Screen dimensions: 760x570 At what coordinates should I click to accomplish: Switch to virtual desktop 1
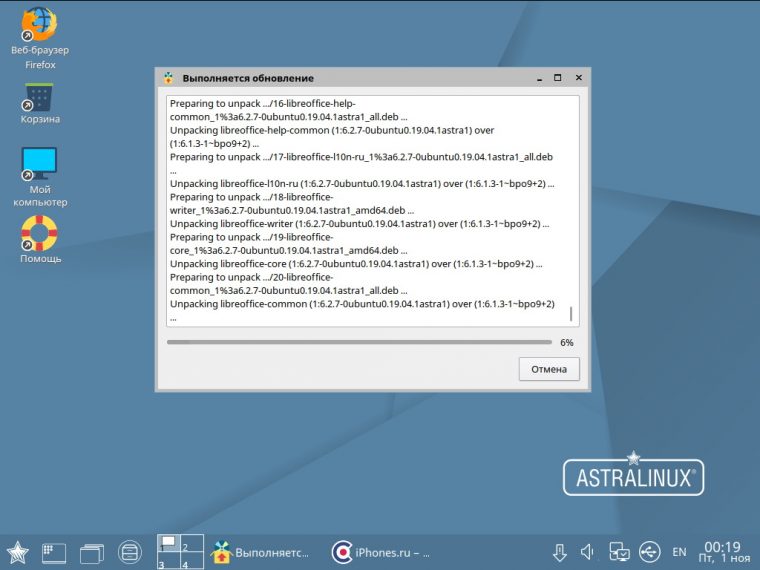(x=168, y=542)
